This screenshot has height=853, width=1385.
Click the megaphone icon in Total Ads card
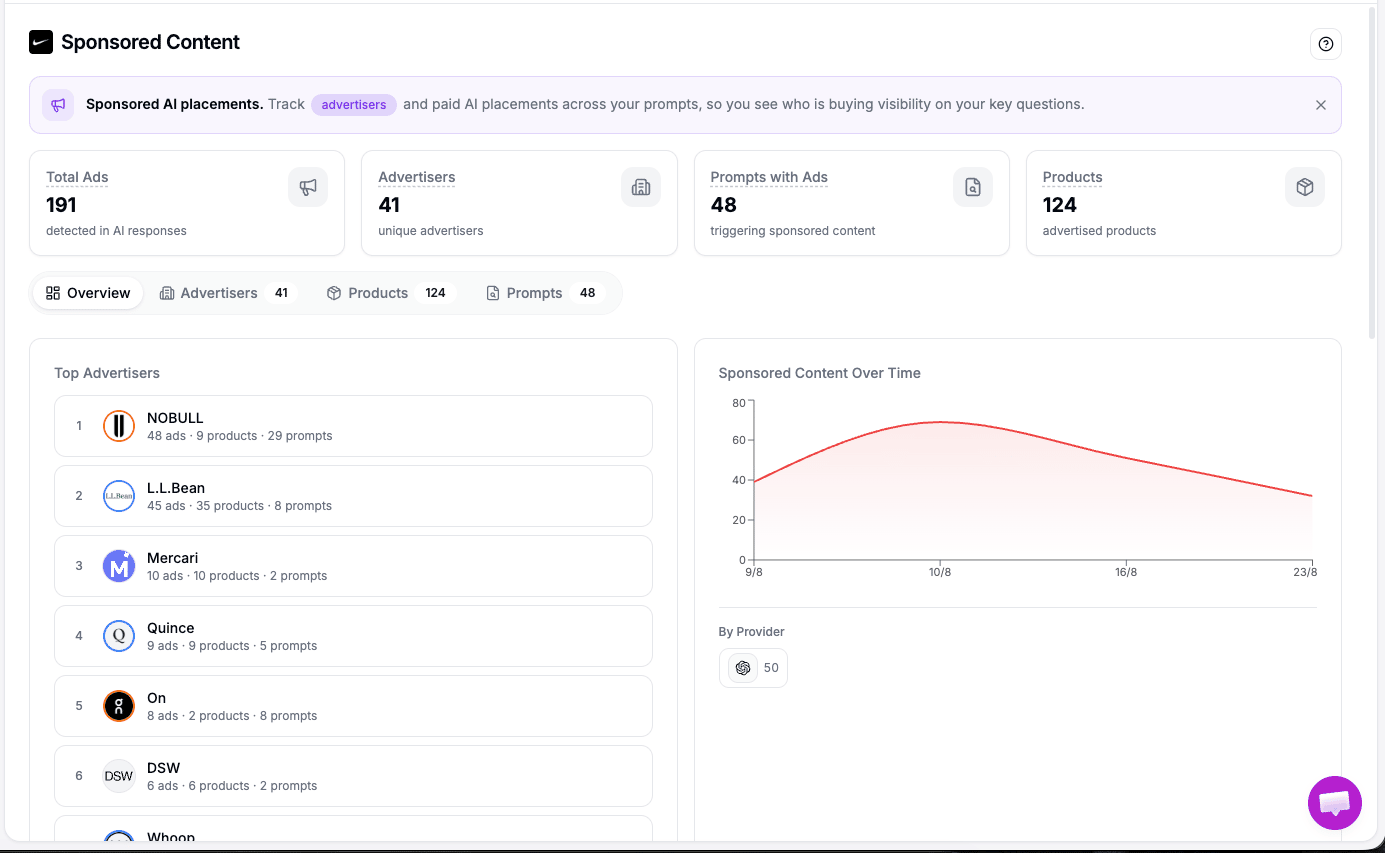[308, 187]
